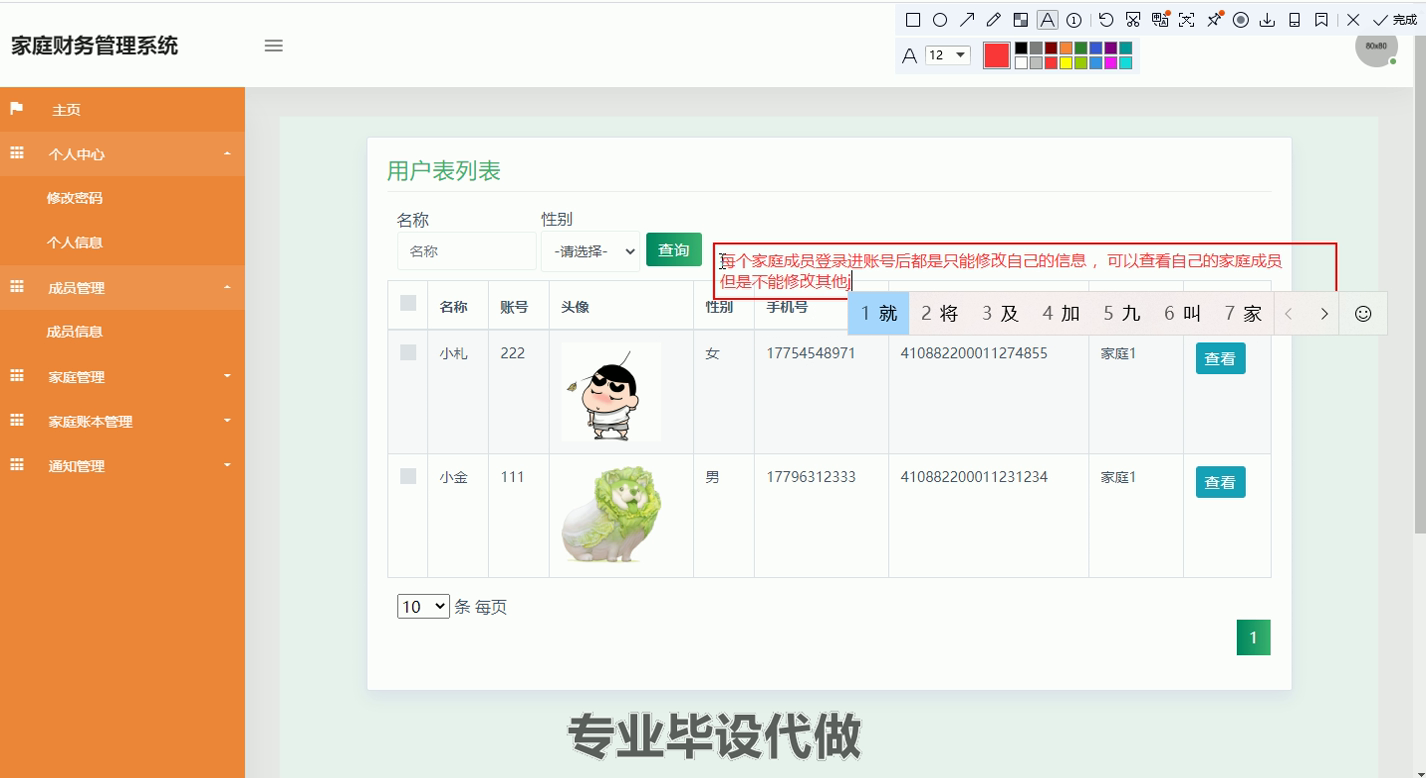Open 成员信息 in the sidebar
Viewport: 1426px width, 778px height.
click(75, 332)
